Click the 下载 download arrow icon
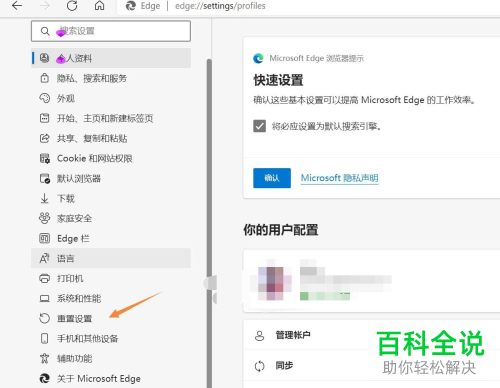 pyautogui.click(x=44, y=198)
